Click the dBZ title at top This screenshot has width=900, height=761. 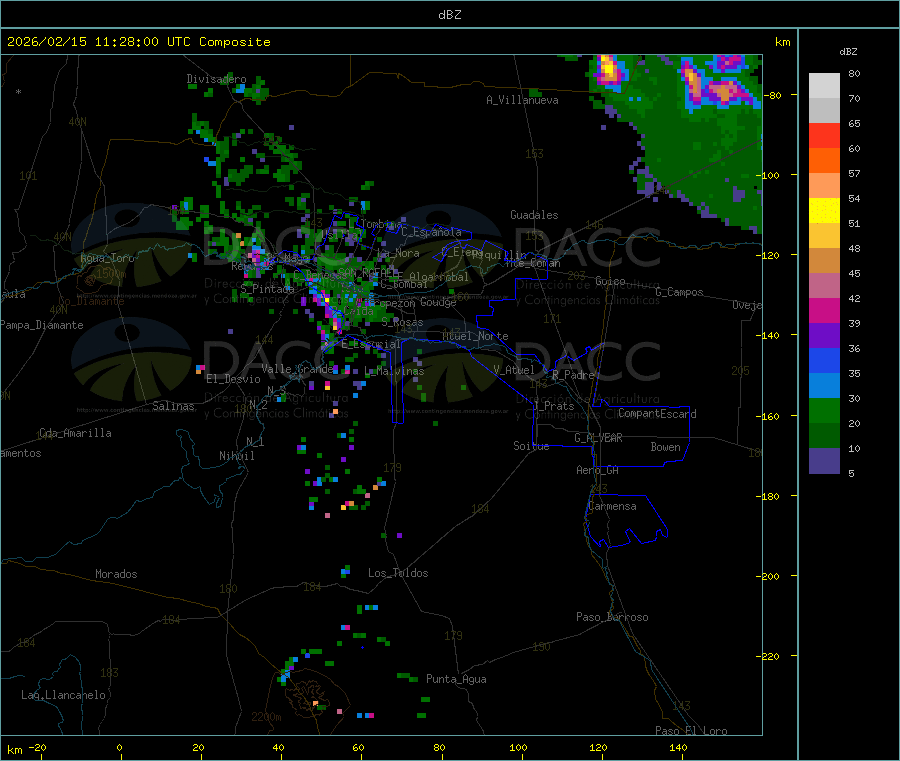click(449, 14)
